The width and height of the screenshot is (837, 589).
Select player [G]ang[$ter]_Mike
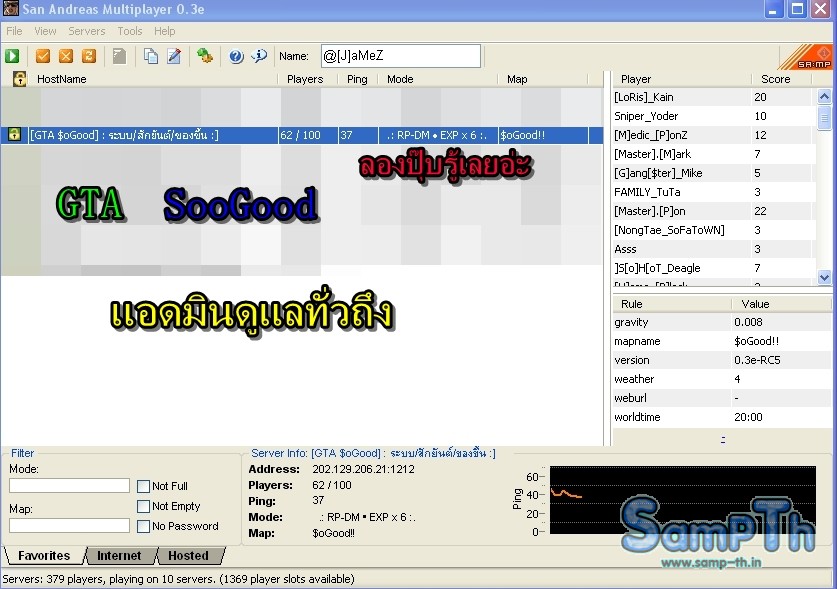point(714,173)
